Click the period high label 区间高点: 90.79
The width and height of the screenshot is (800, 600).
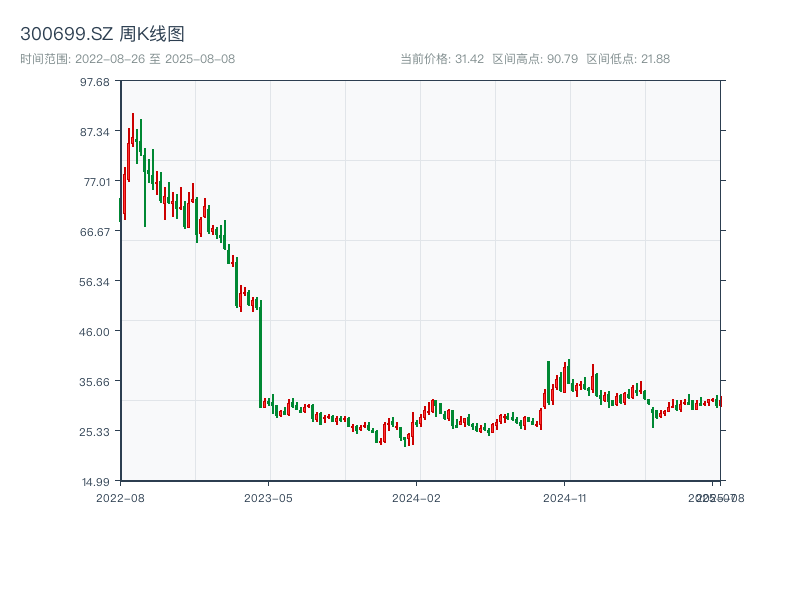tap(535, 59)
